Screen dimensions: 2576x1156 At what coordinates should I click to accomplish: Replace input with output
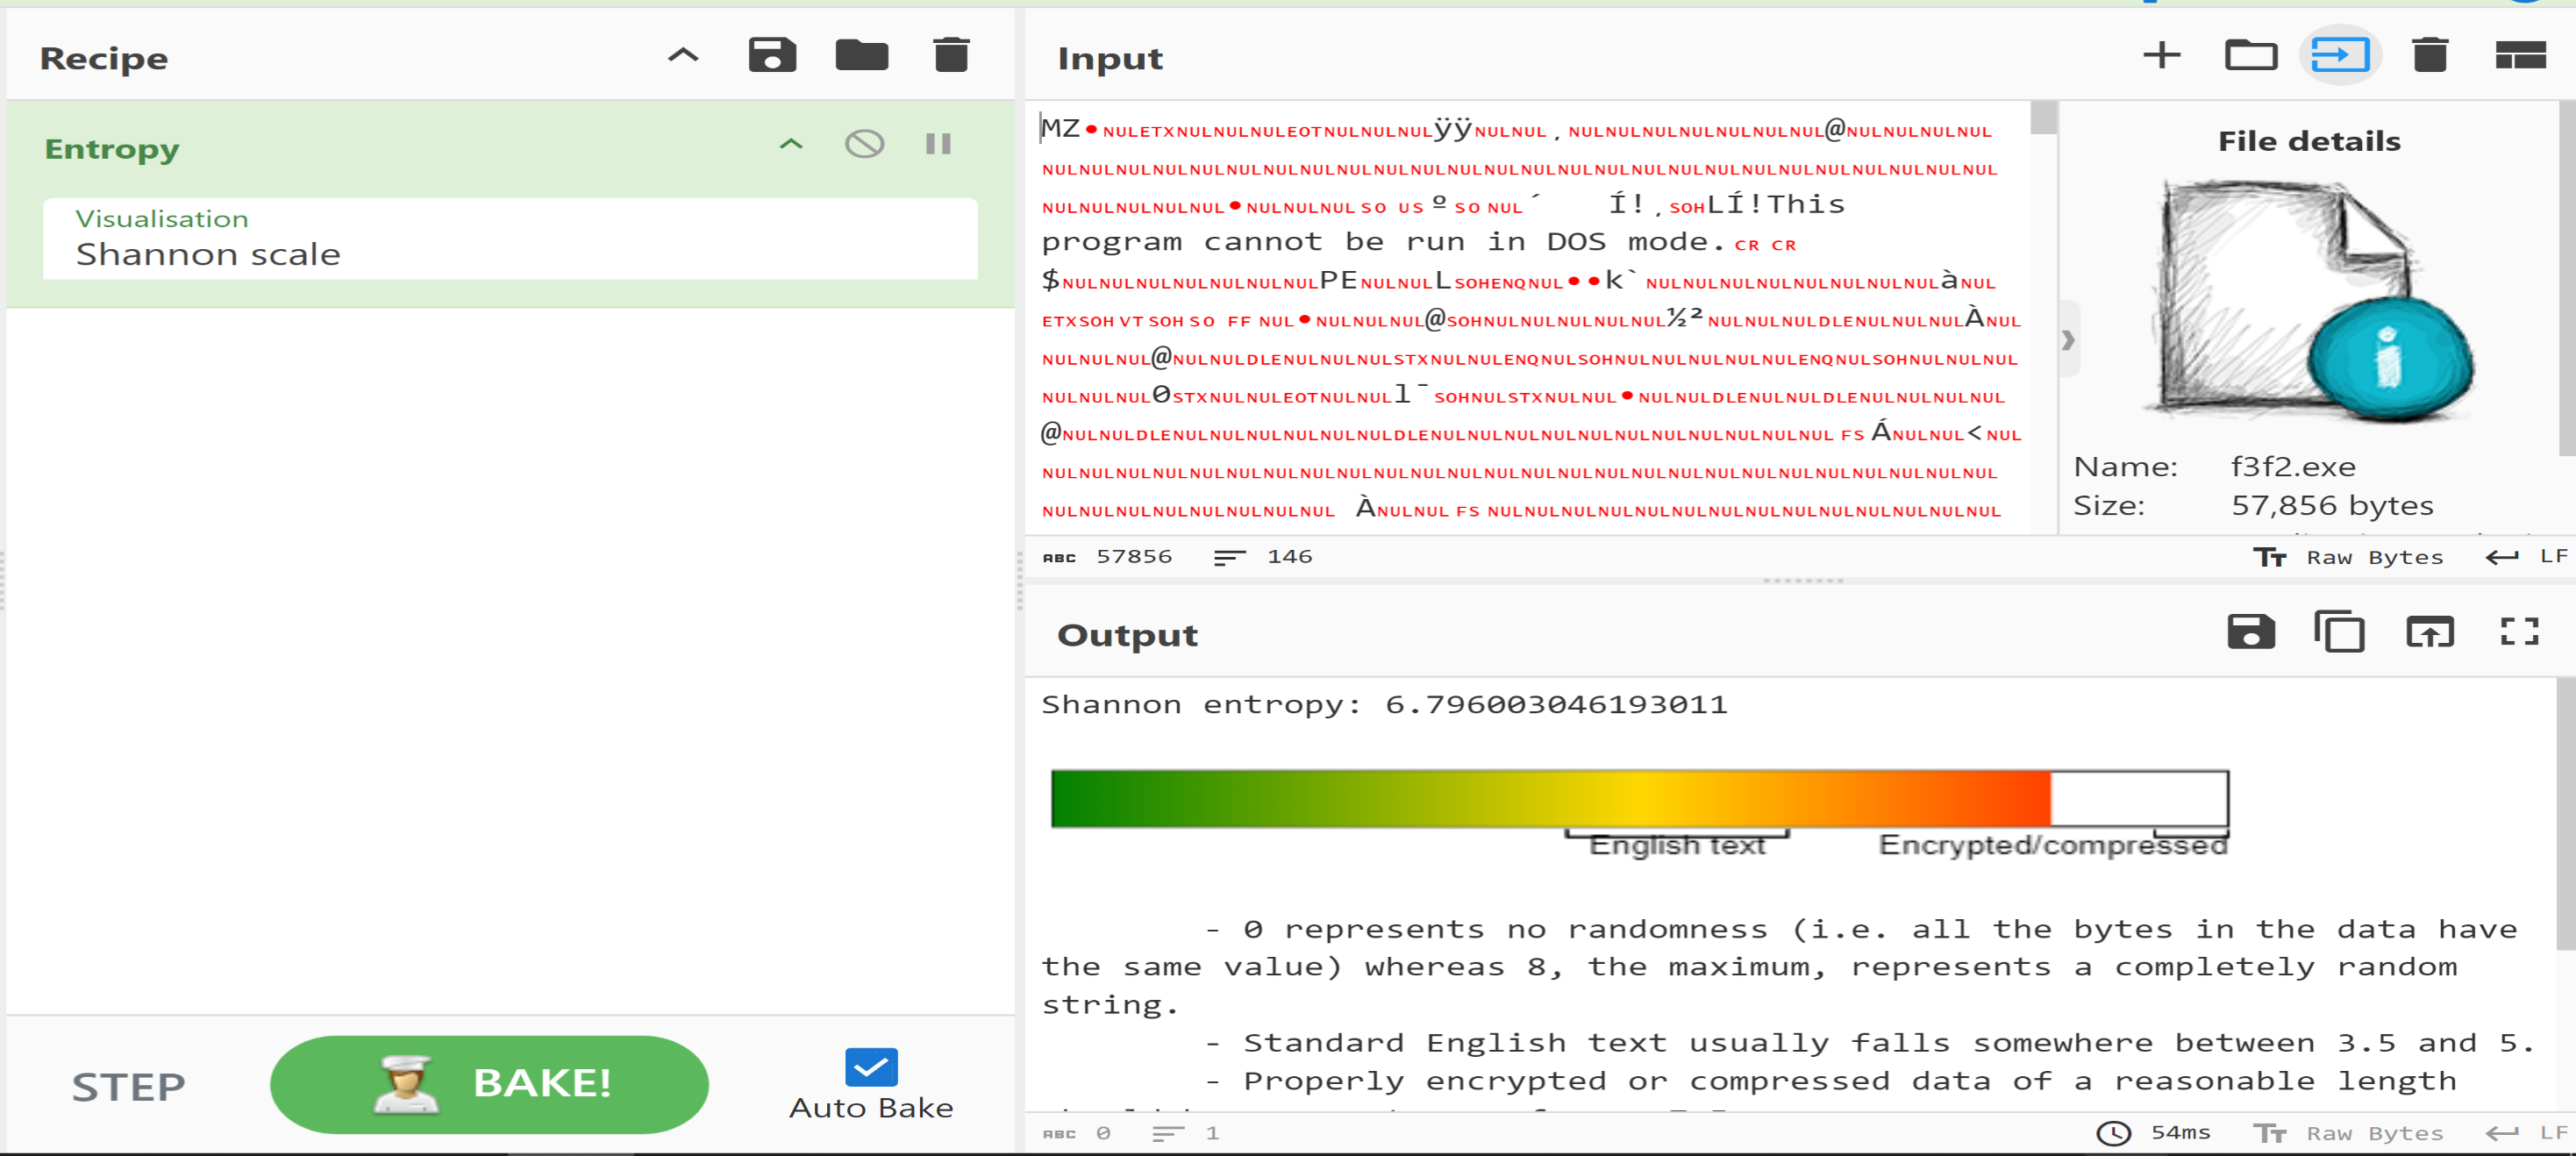coord(2429,632)
